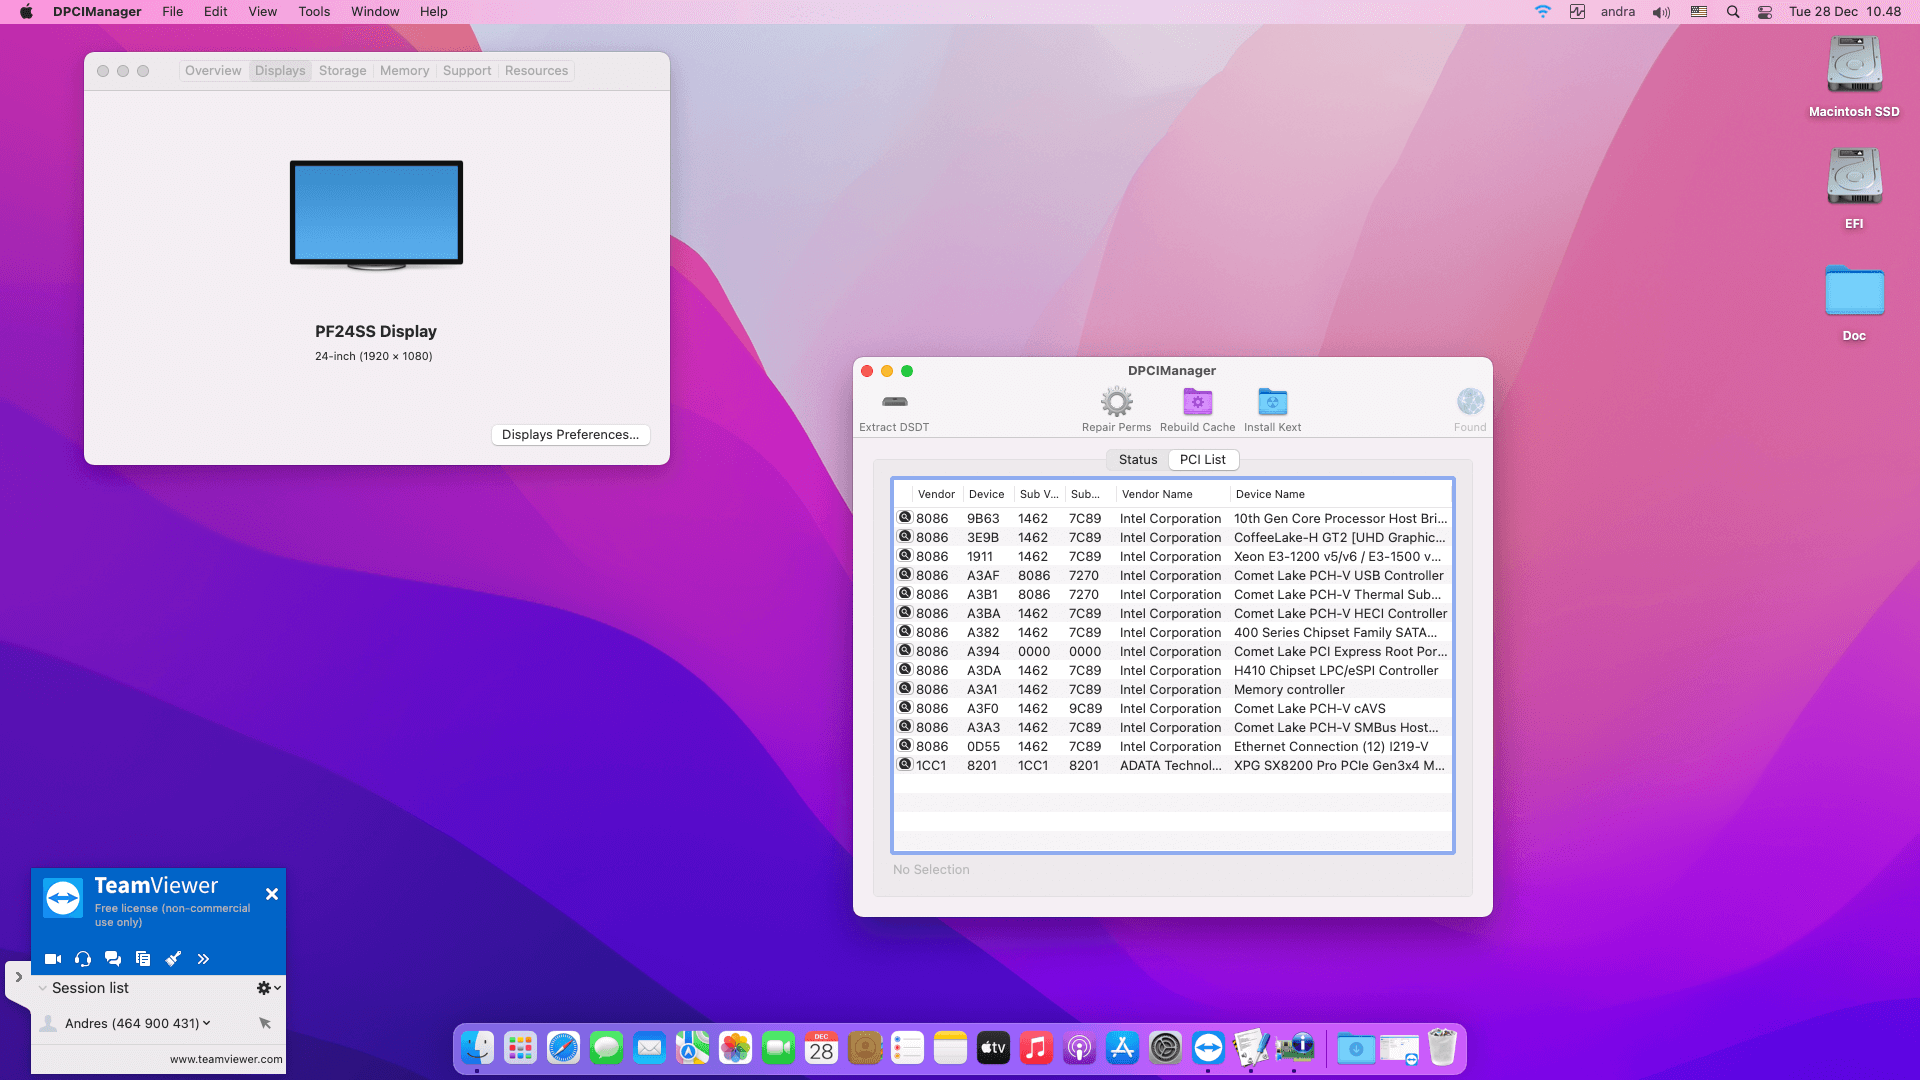Image resolution: width=1920 pixels, height=1080 pixels.
Task: Click the TeamViewer whiteboard brush icon
Action: tap(173, 959)
